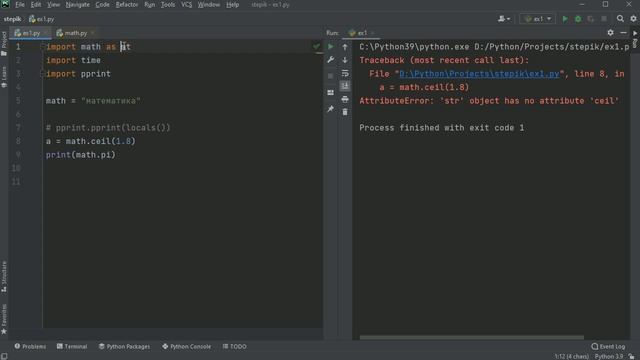Open the Edit menu
The height and width of the screenshot is (360, 640).
(x=36, y=5)
